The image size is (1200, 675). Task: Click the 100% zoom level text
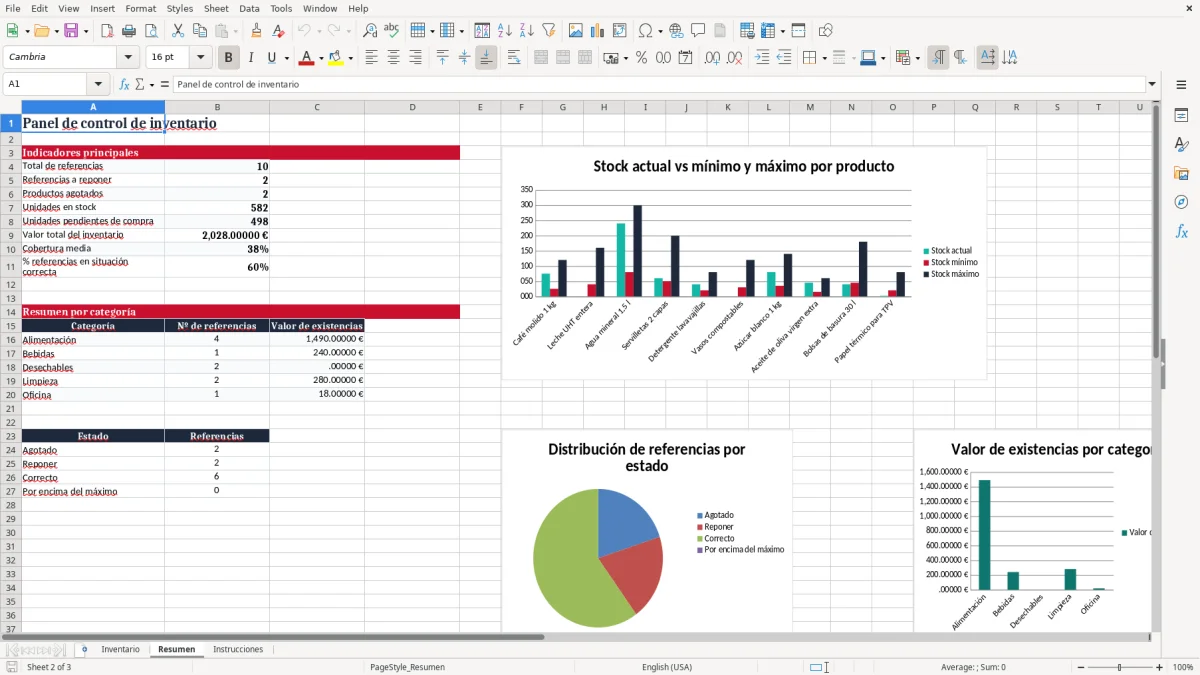pyautogui.click(x=1182, y=667)
